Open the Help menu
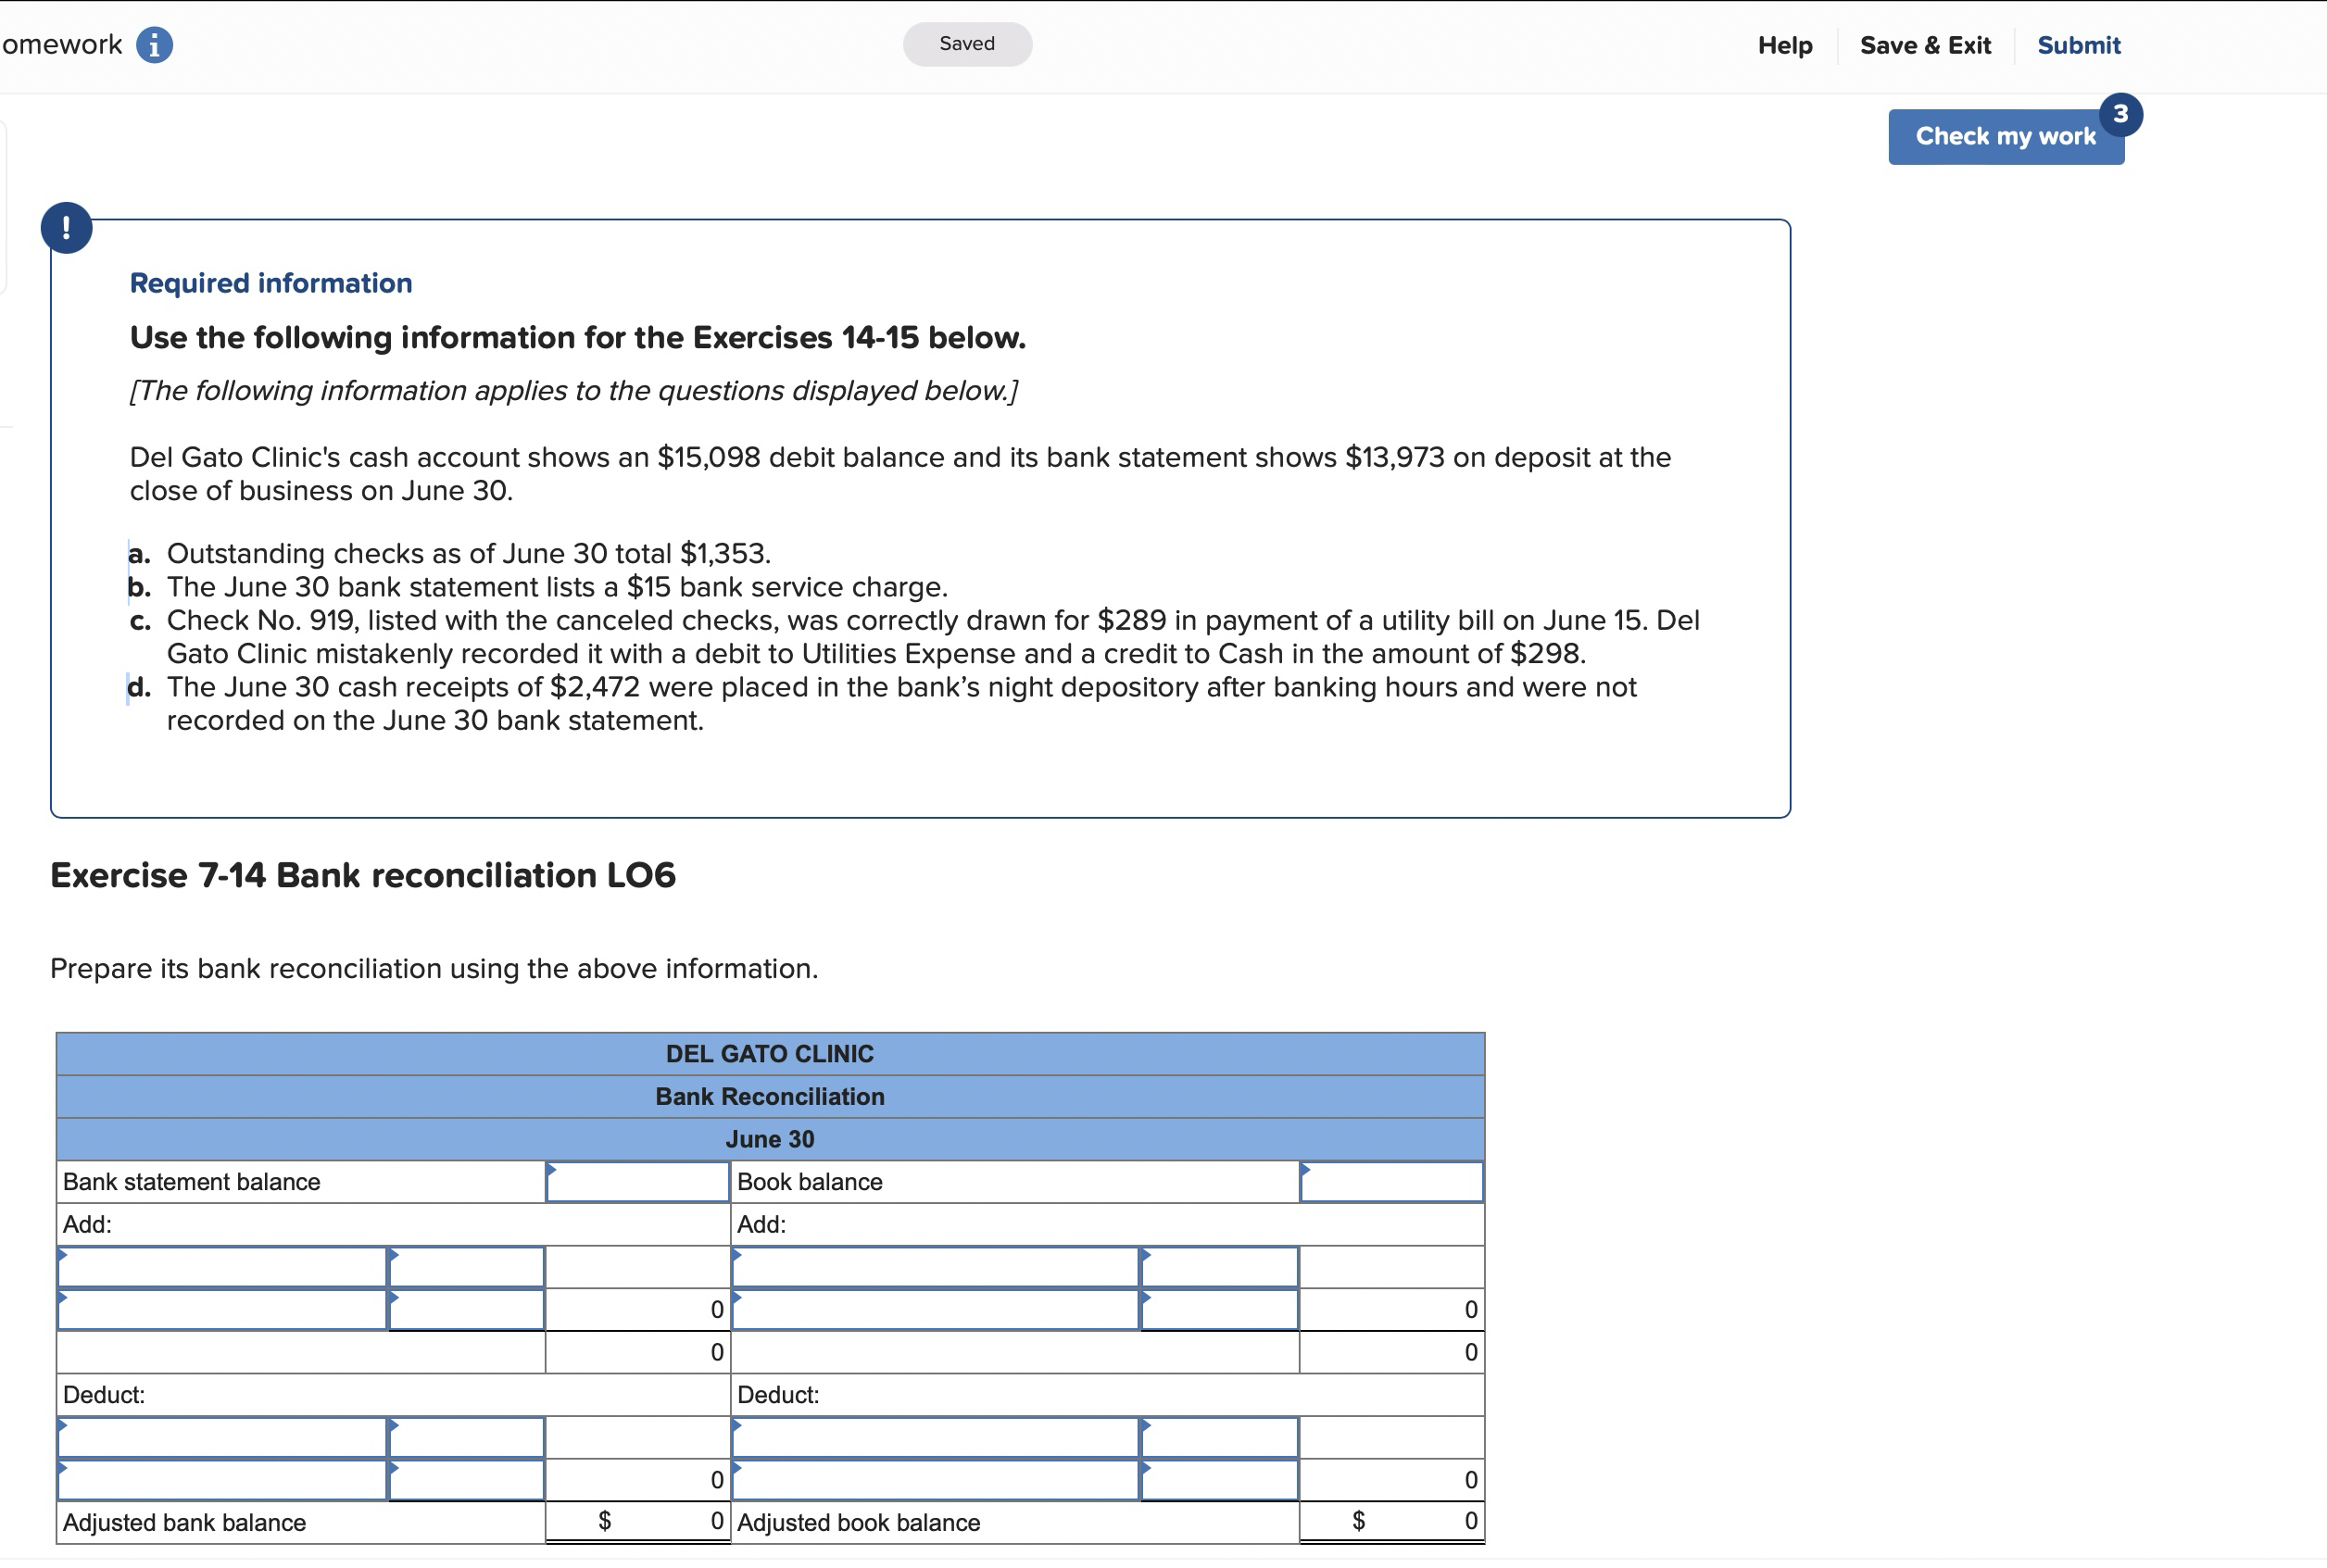 pyautogui.click(x=1784, y=45)
